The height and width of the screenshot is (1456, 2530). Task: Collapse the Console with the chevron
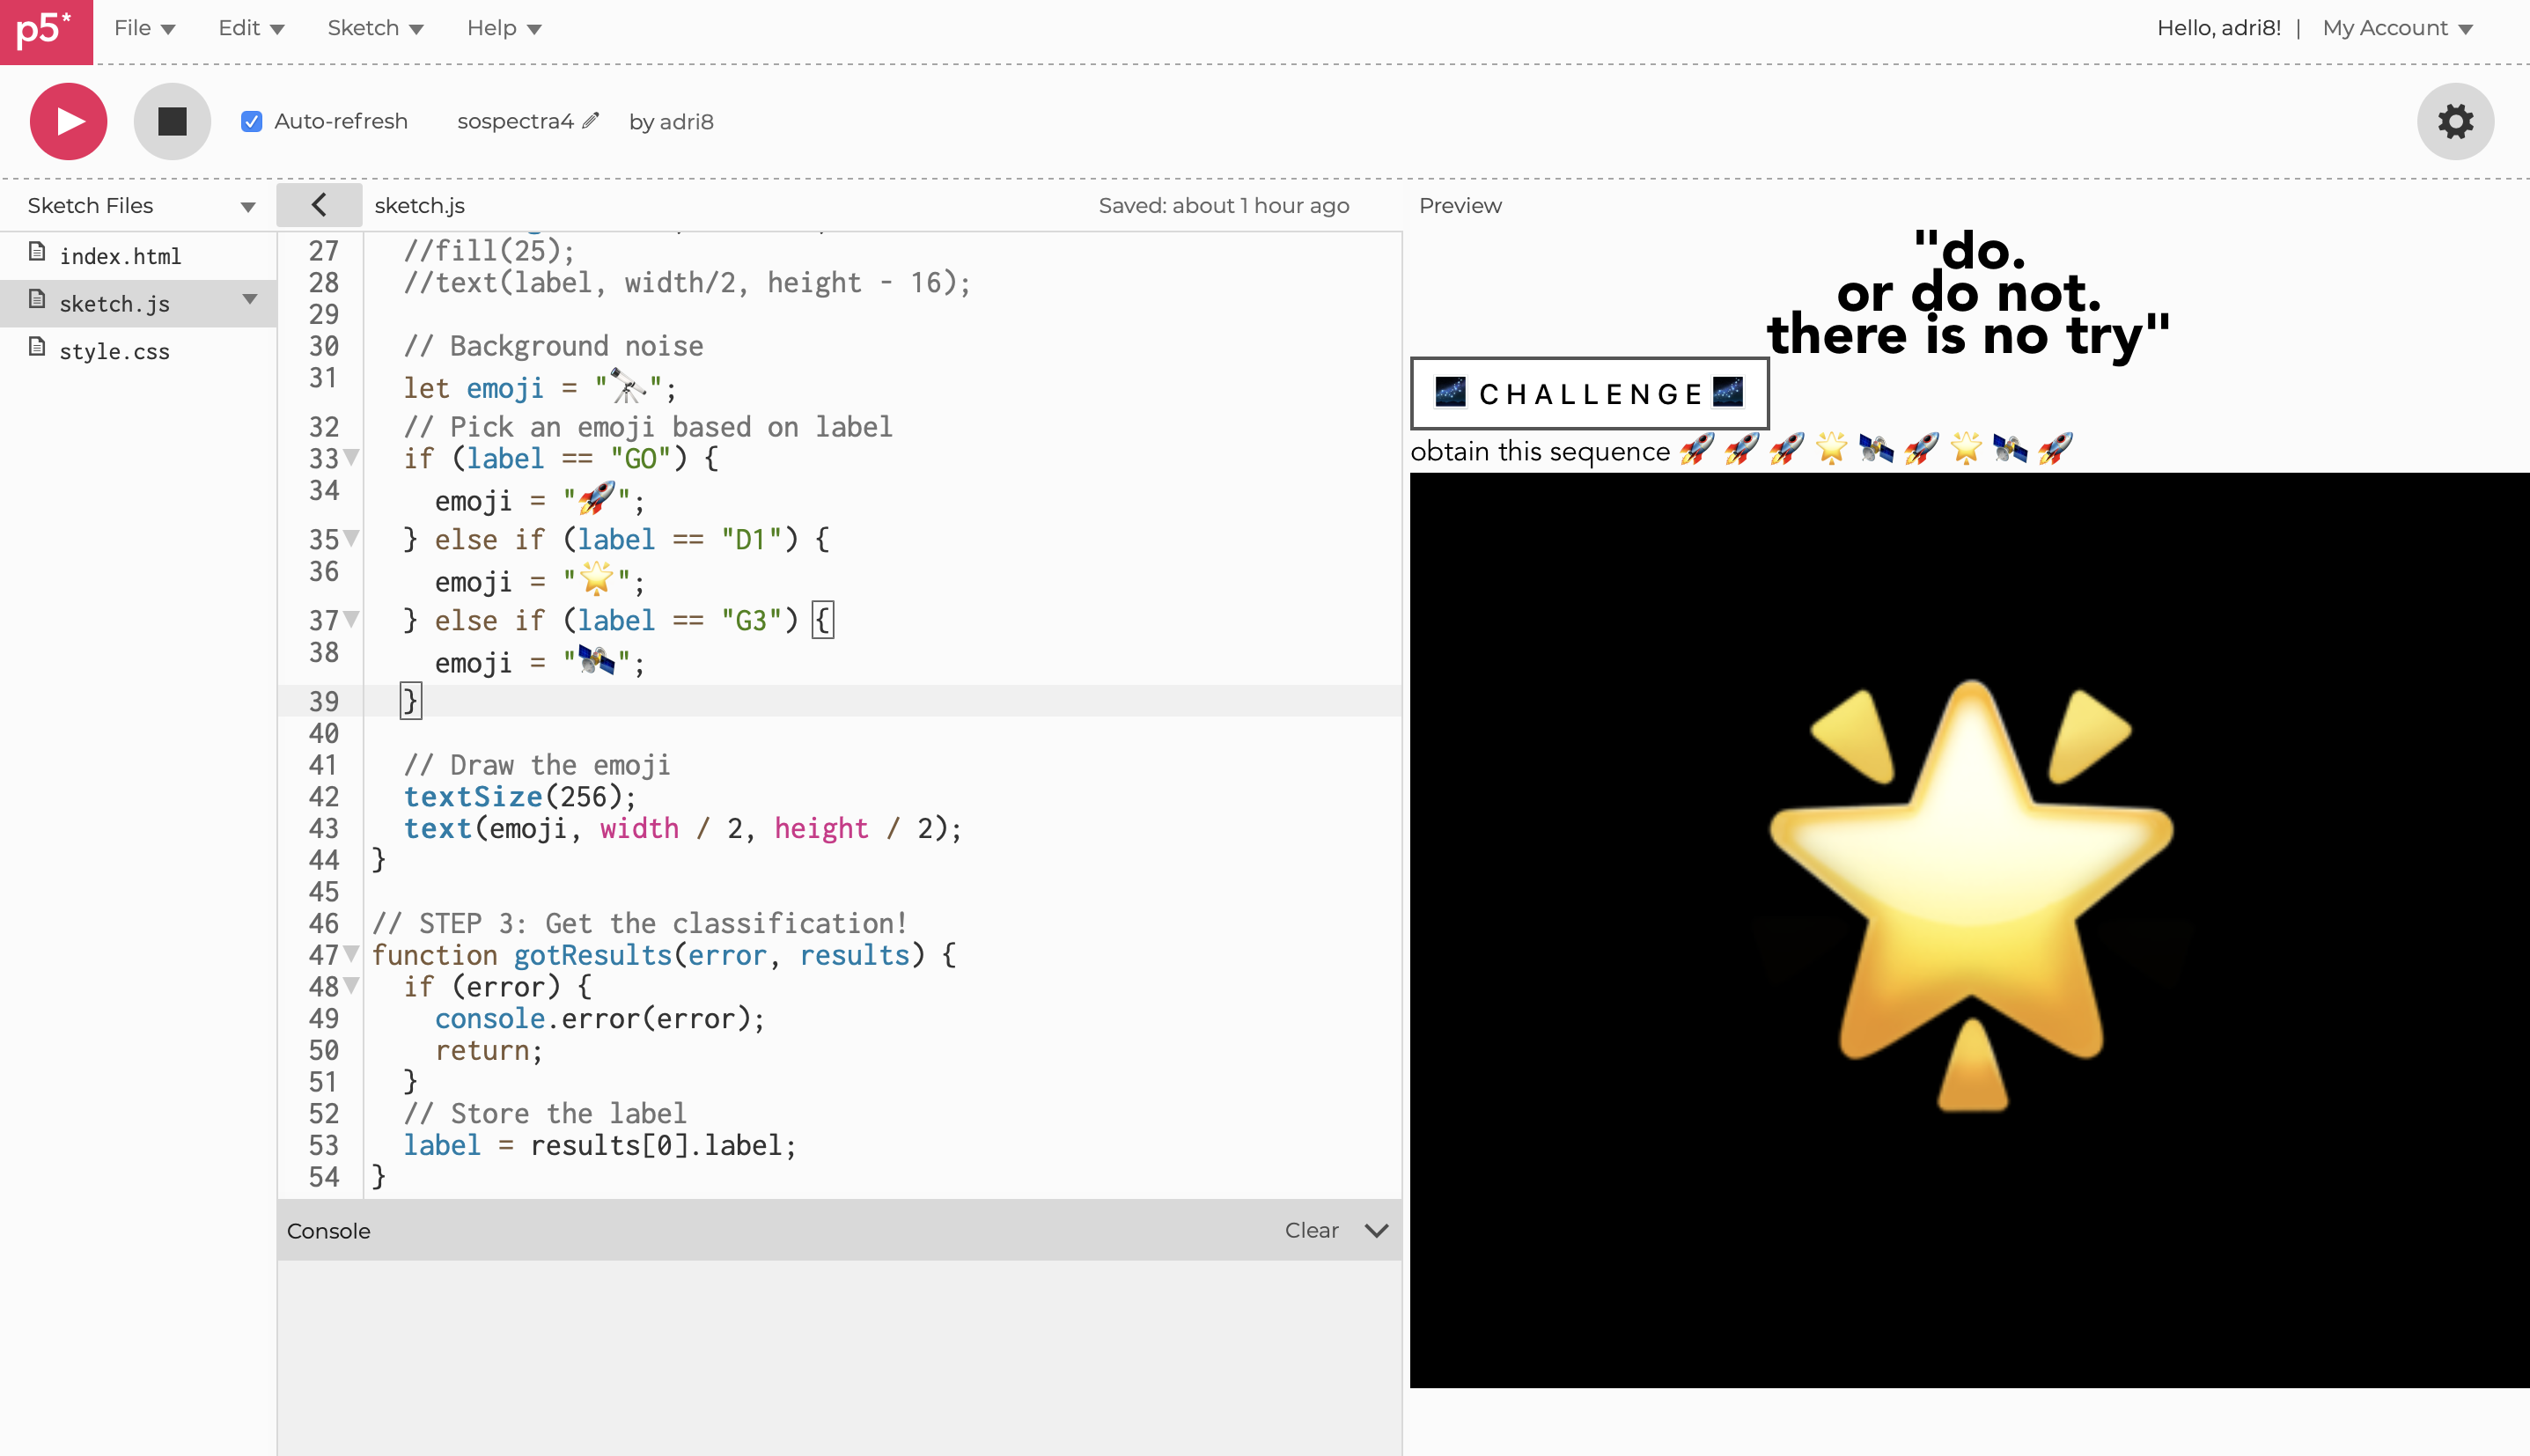coord(1376,1231)
